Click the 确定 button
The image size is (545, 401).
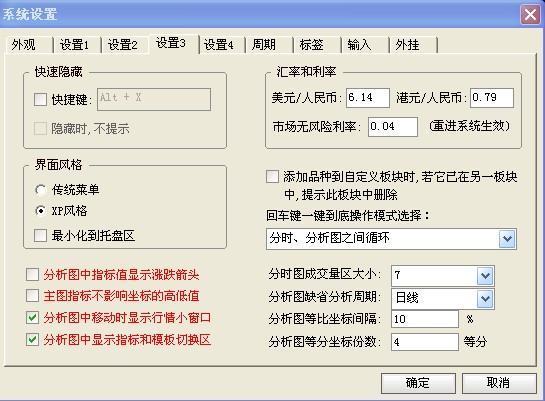[418, 383]
